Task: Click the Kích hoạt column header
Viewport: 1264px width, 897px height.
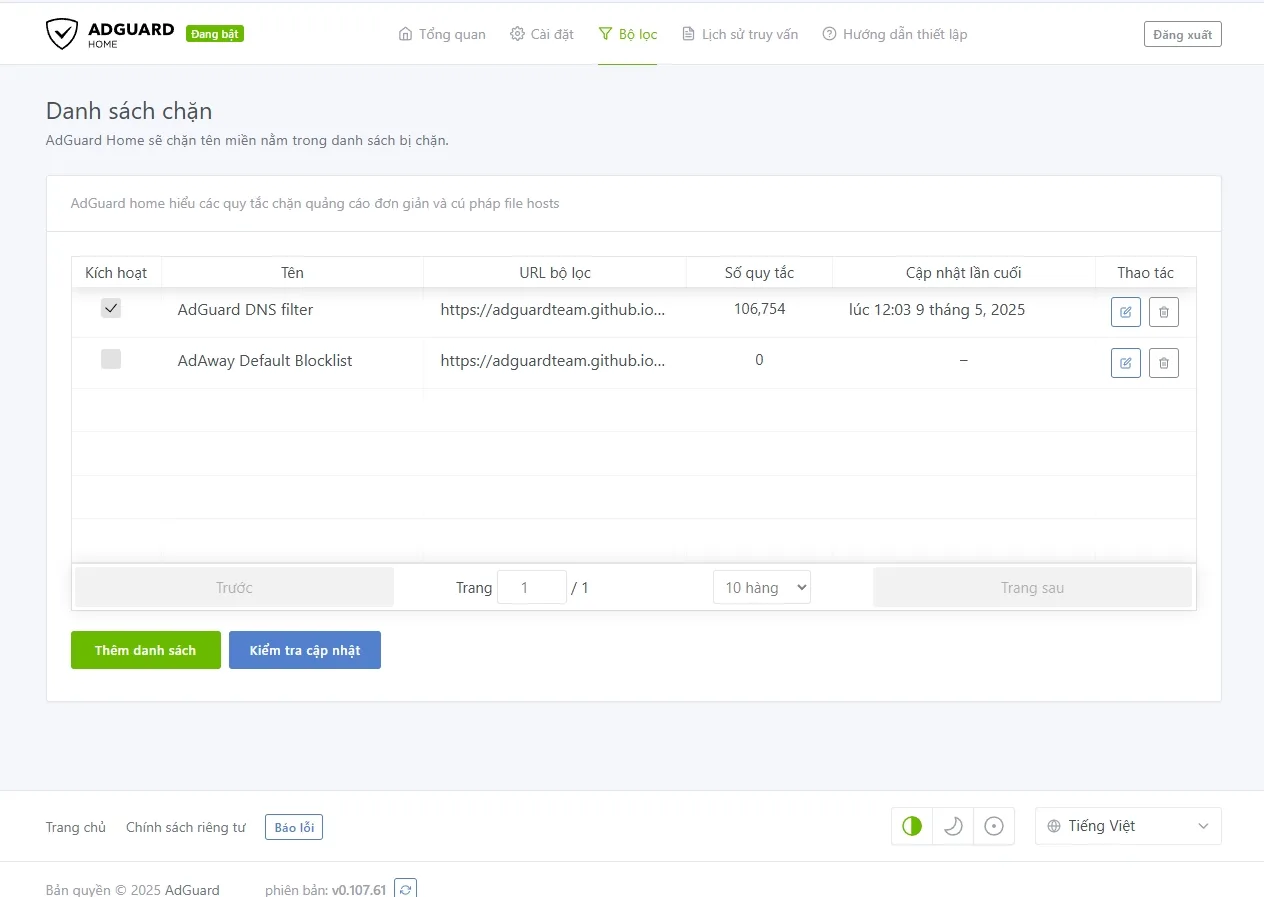Action: click(116, 272)
